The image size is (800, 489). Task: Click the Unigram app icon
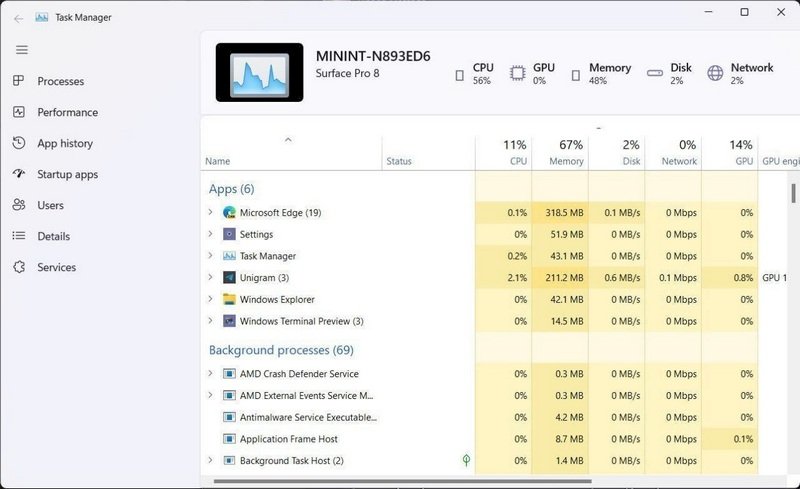coord(229,278)
